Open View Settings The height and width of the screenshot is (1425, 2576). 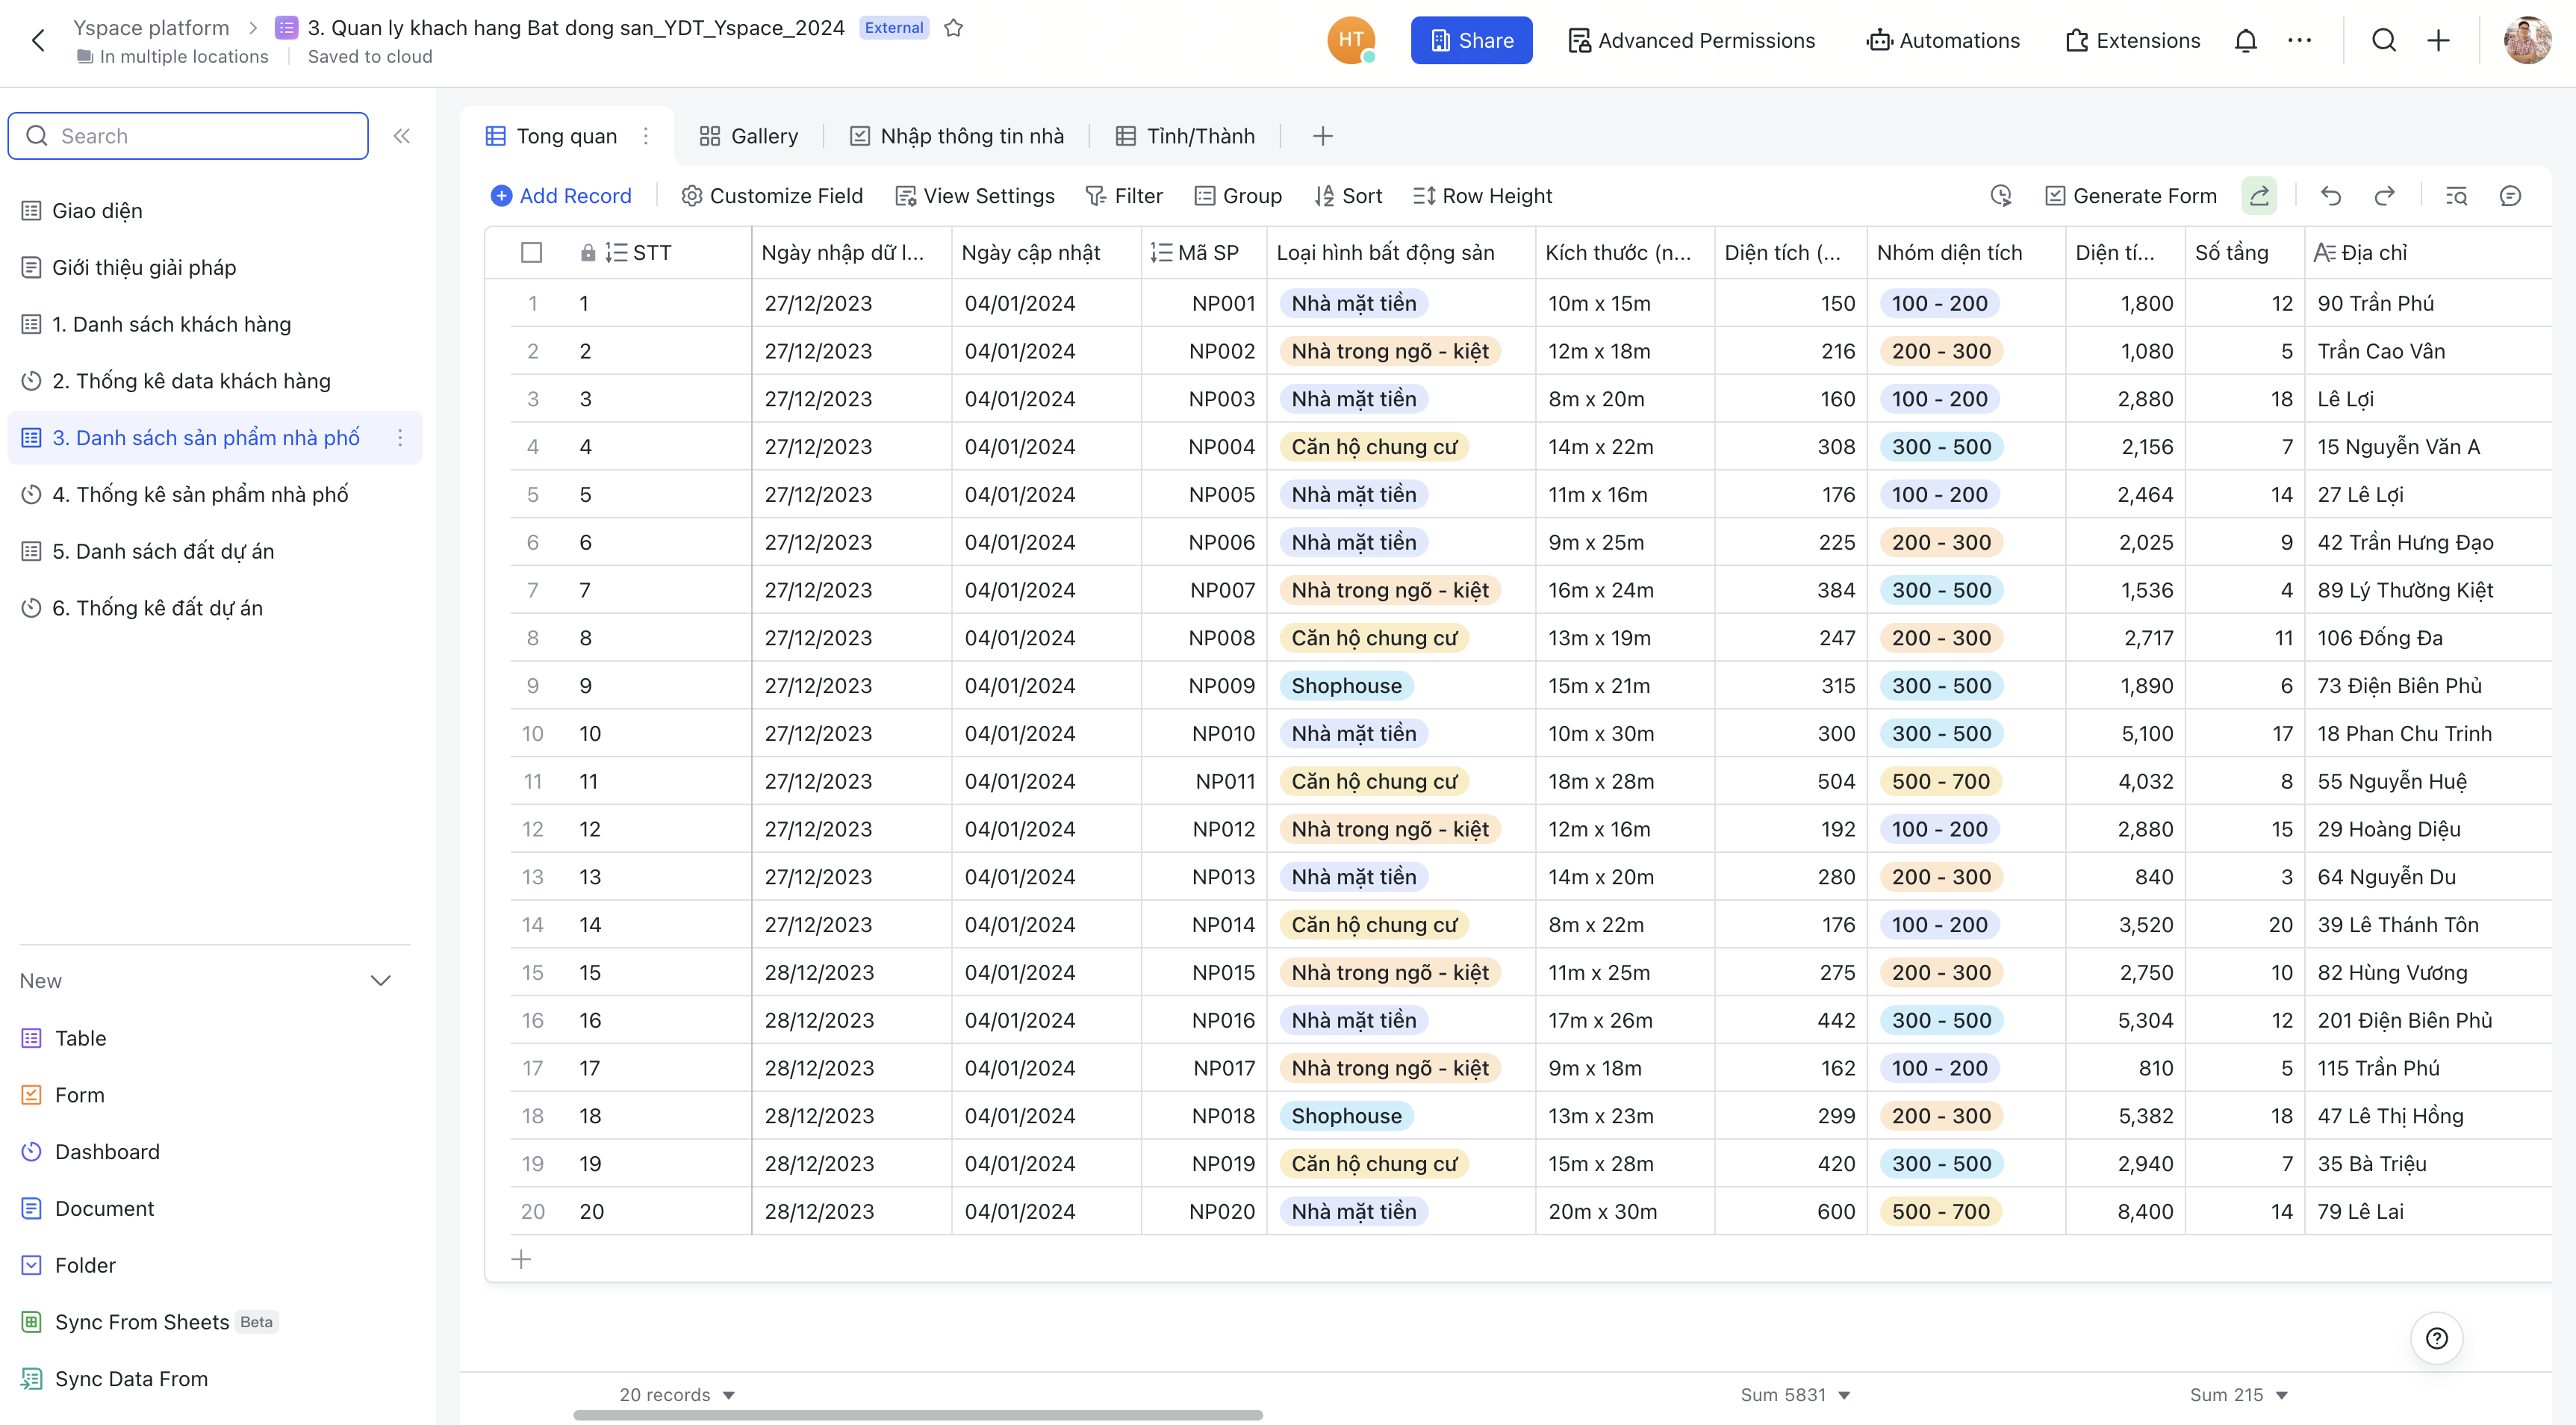coord(975,196)
